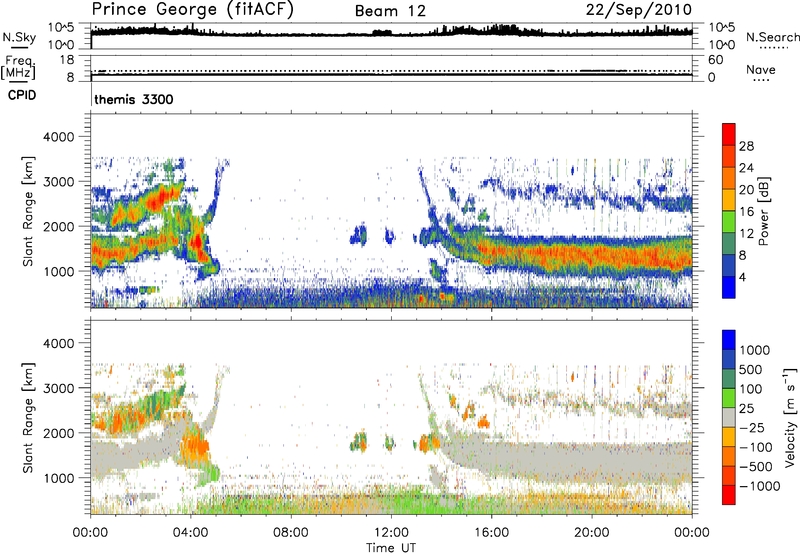Click the "08:00" time axis label

coord(291,533)
